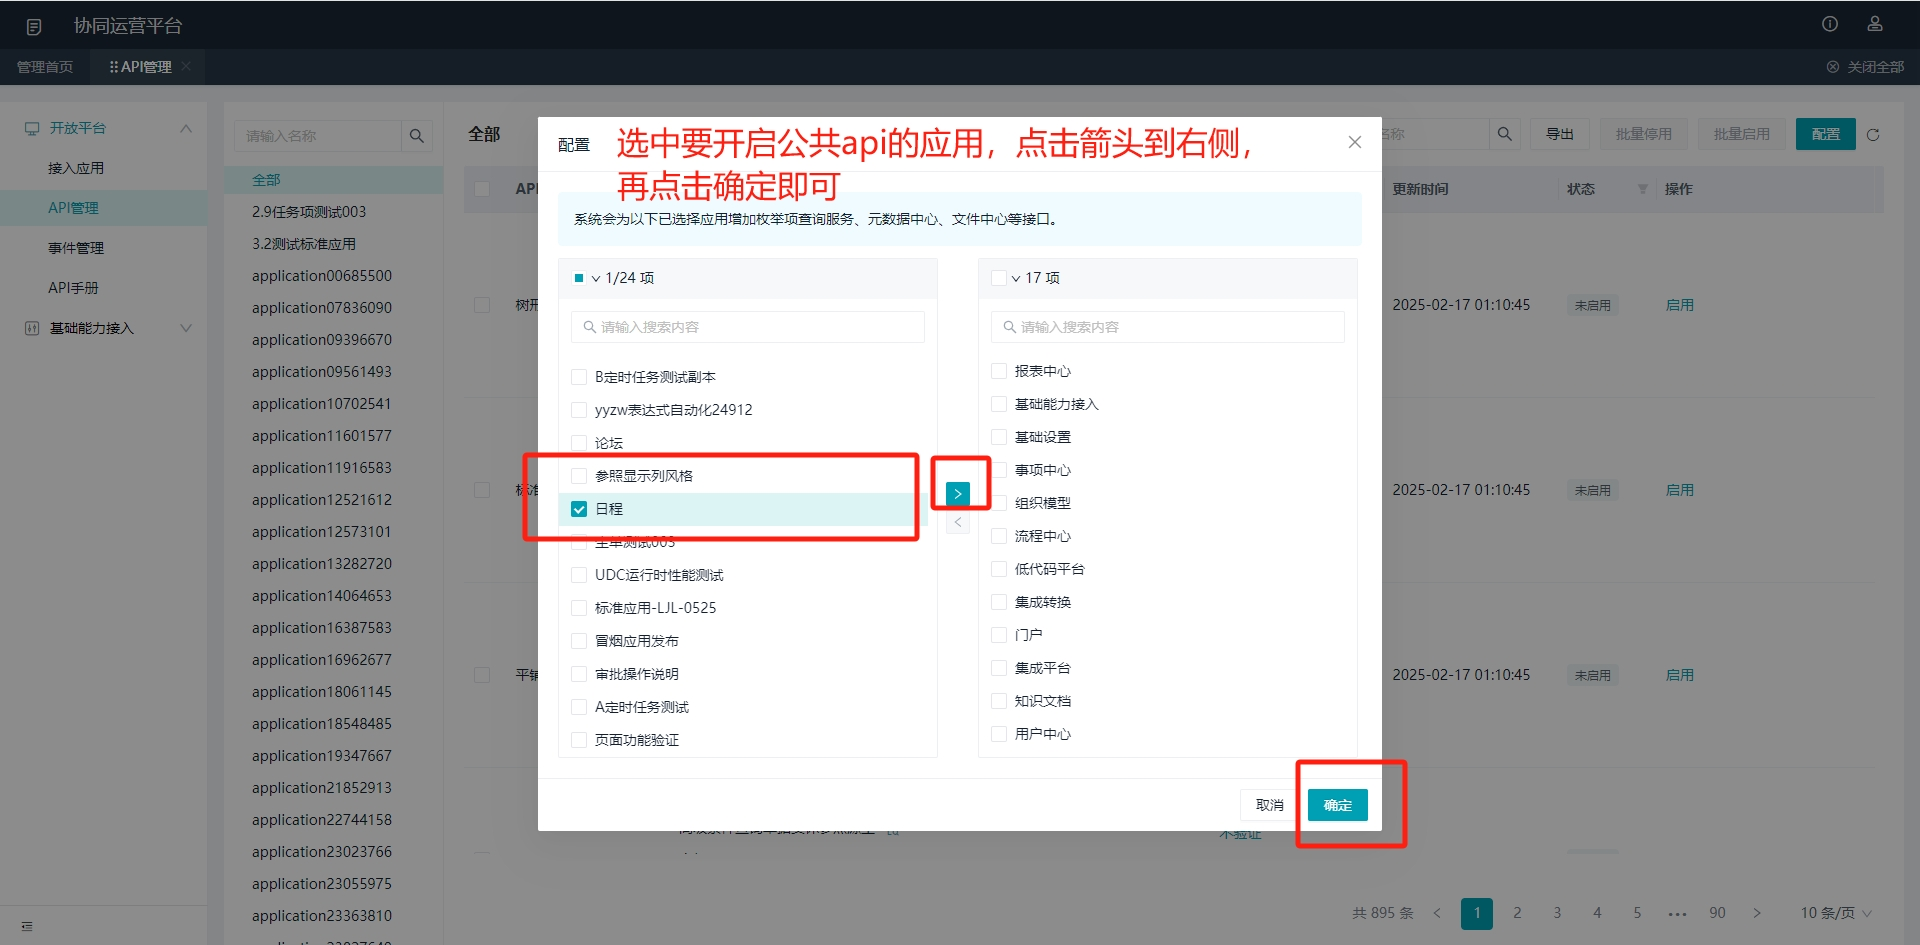Click the collapse sidebar icon at bottom left

[27, 926]
